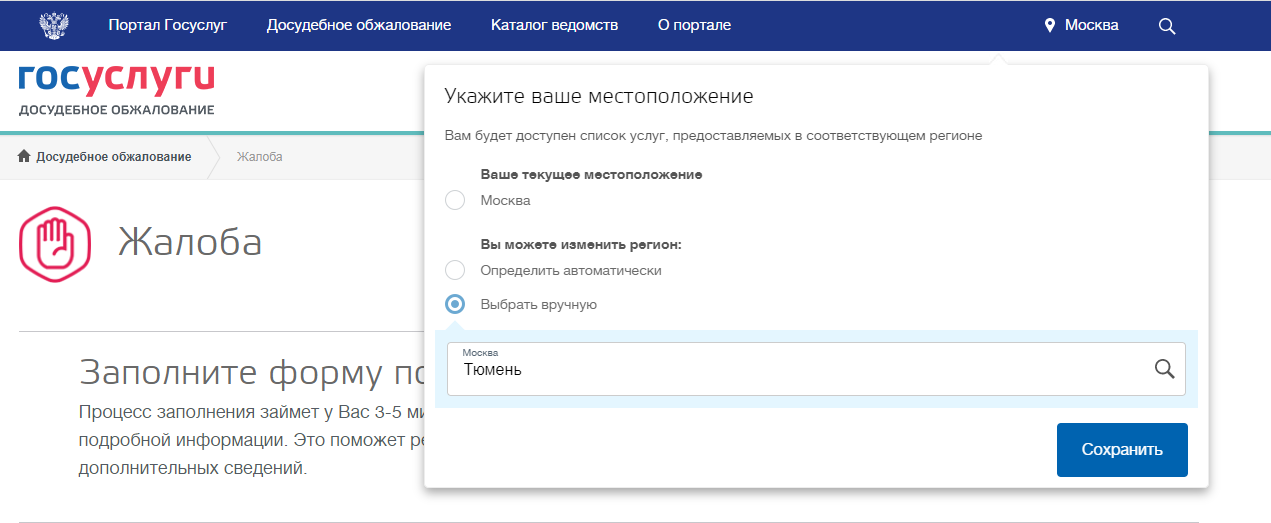The image size is (1271, 523).
Task: Click the location pin icon in header
Action: [1049, 26]
